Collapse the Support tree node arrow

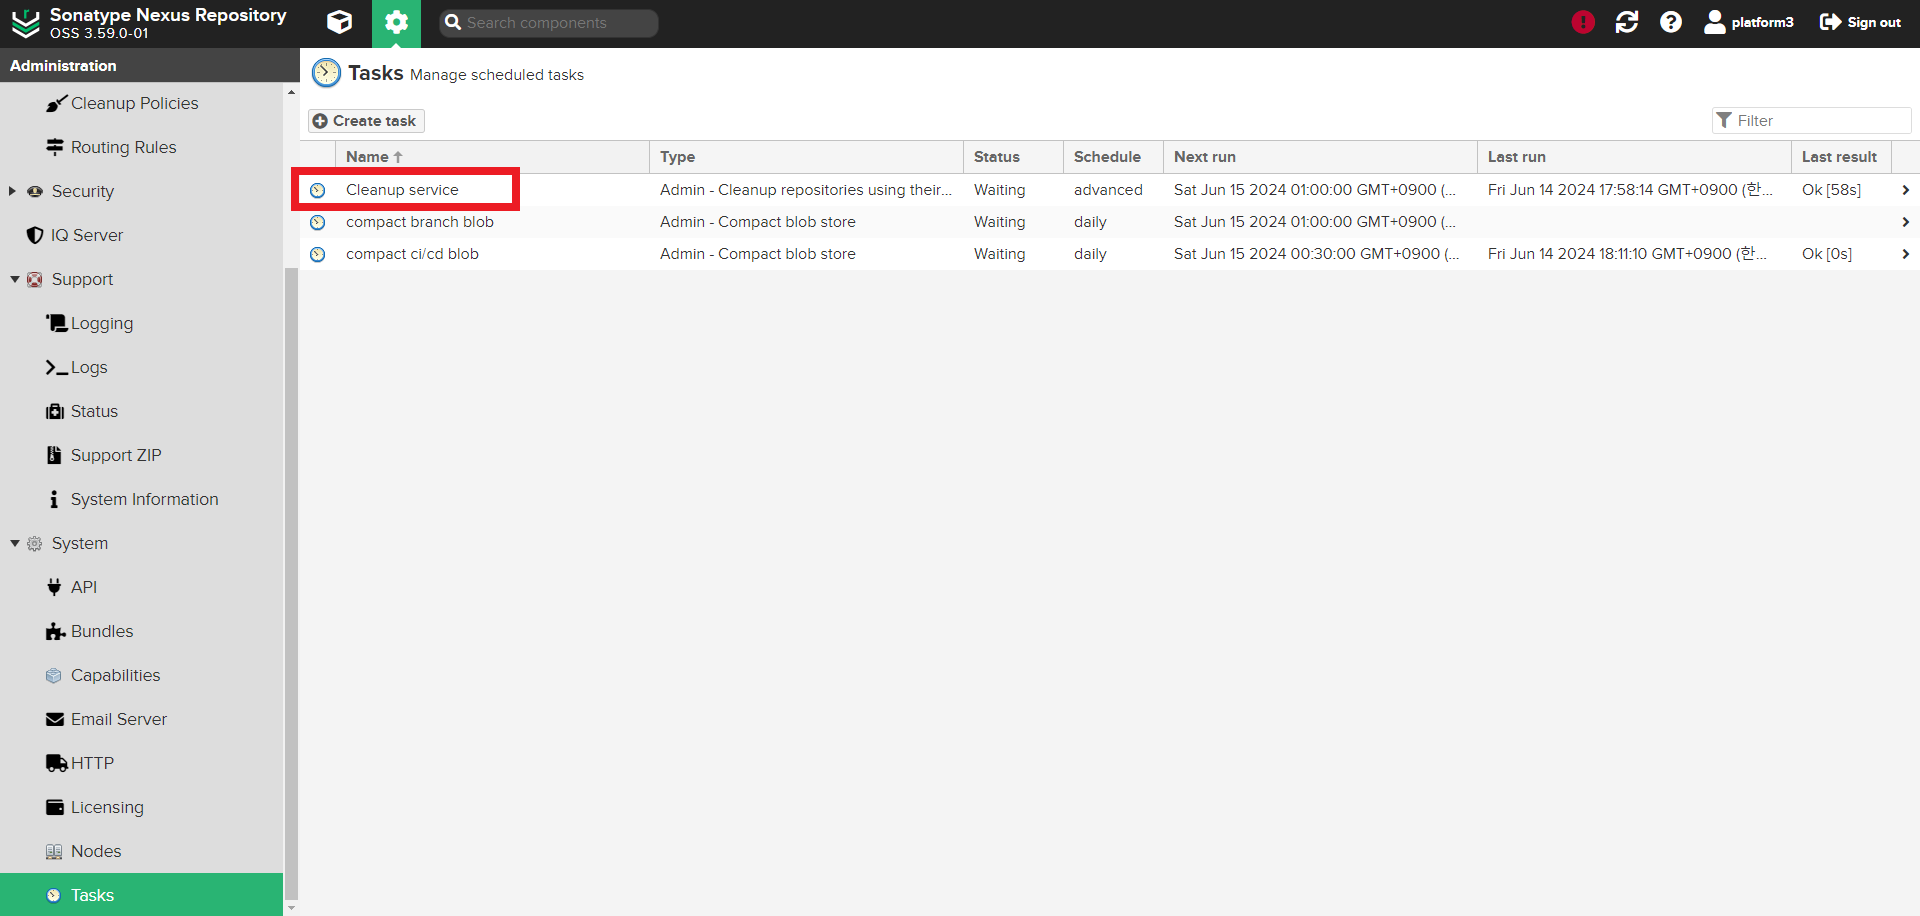coord(14,279)
